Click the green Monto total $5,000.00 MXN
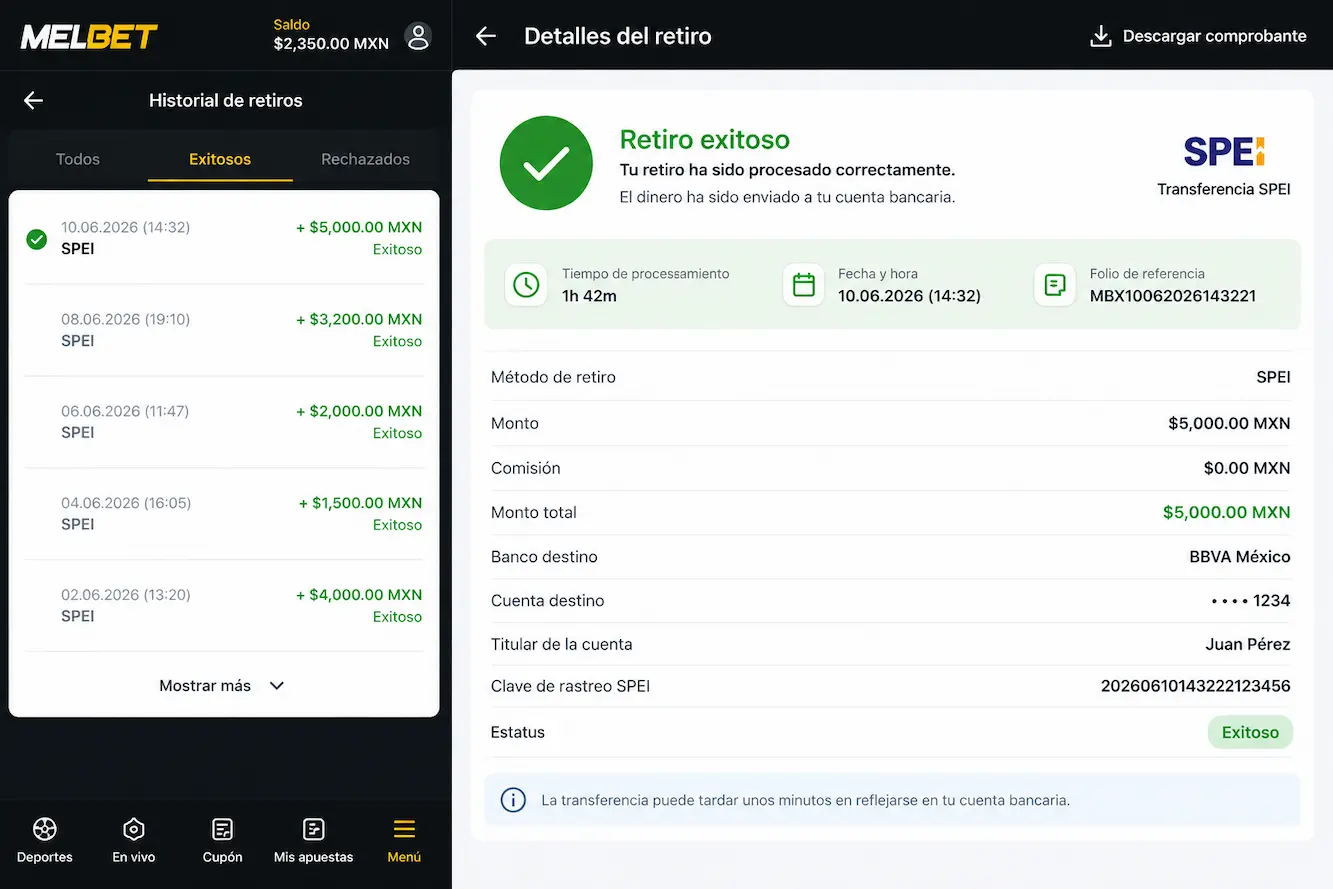 coord(1226,512)
